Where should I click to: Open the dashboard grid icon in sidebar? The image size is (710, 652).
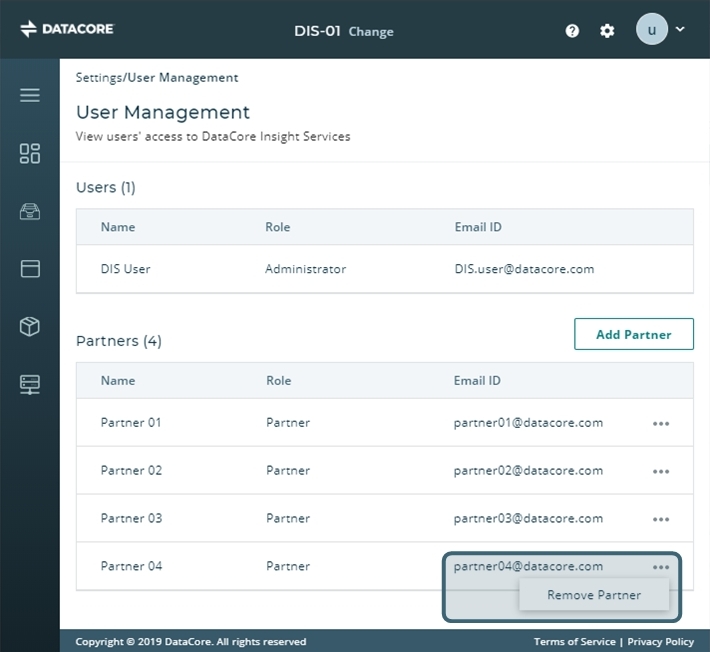pos(30,153)
